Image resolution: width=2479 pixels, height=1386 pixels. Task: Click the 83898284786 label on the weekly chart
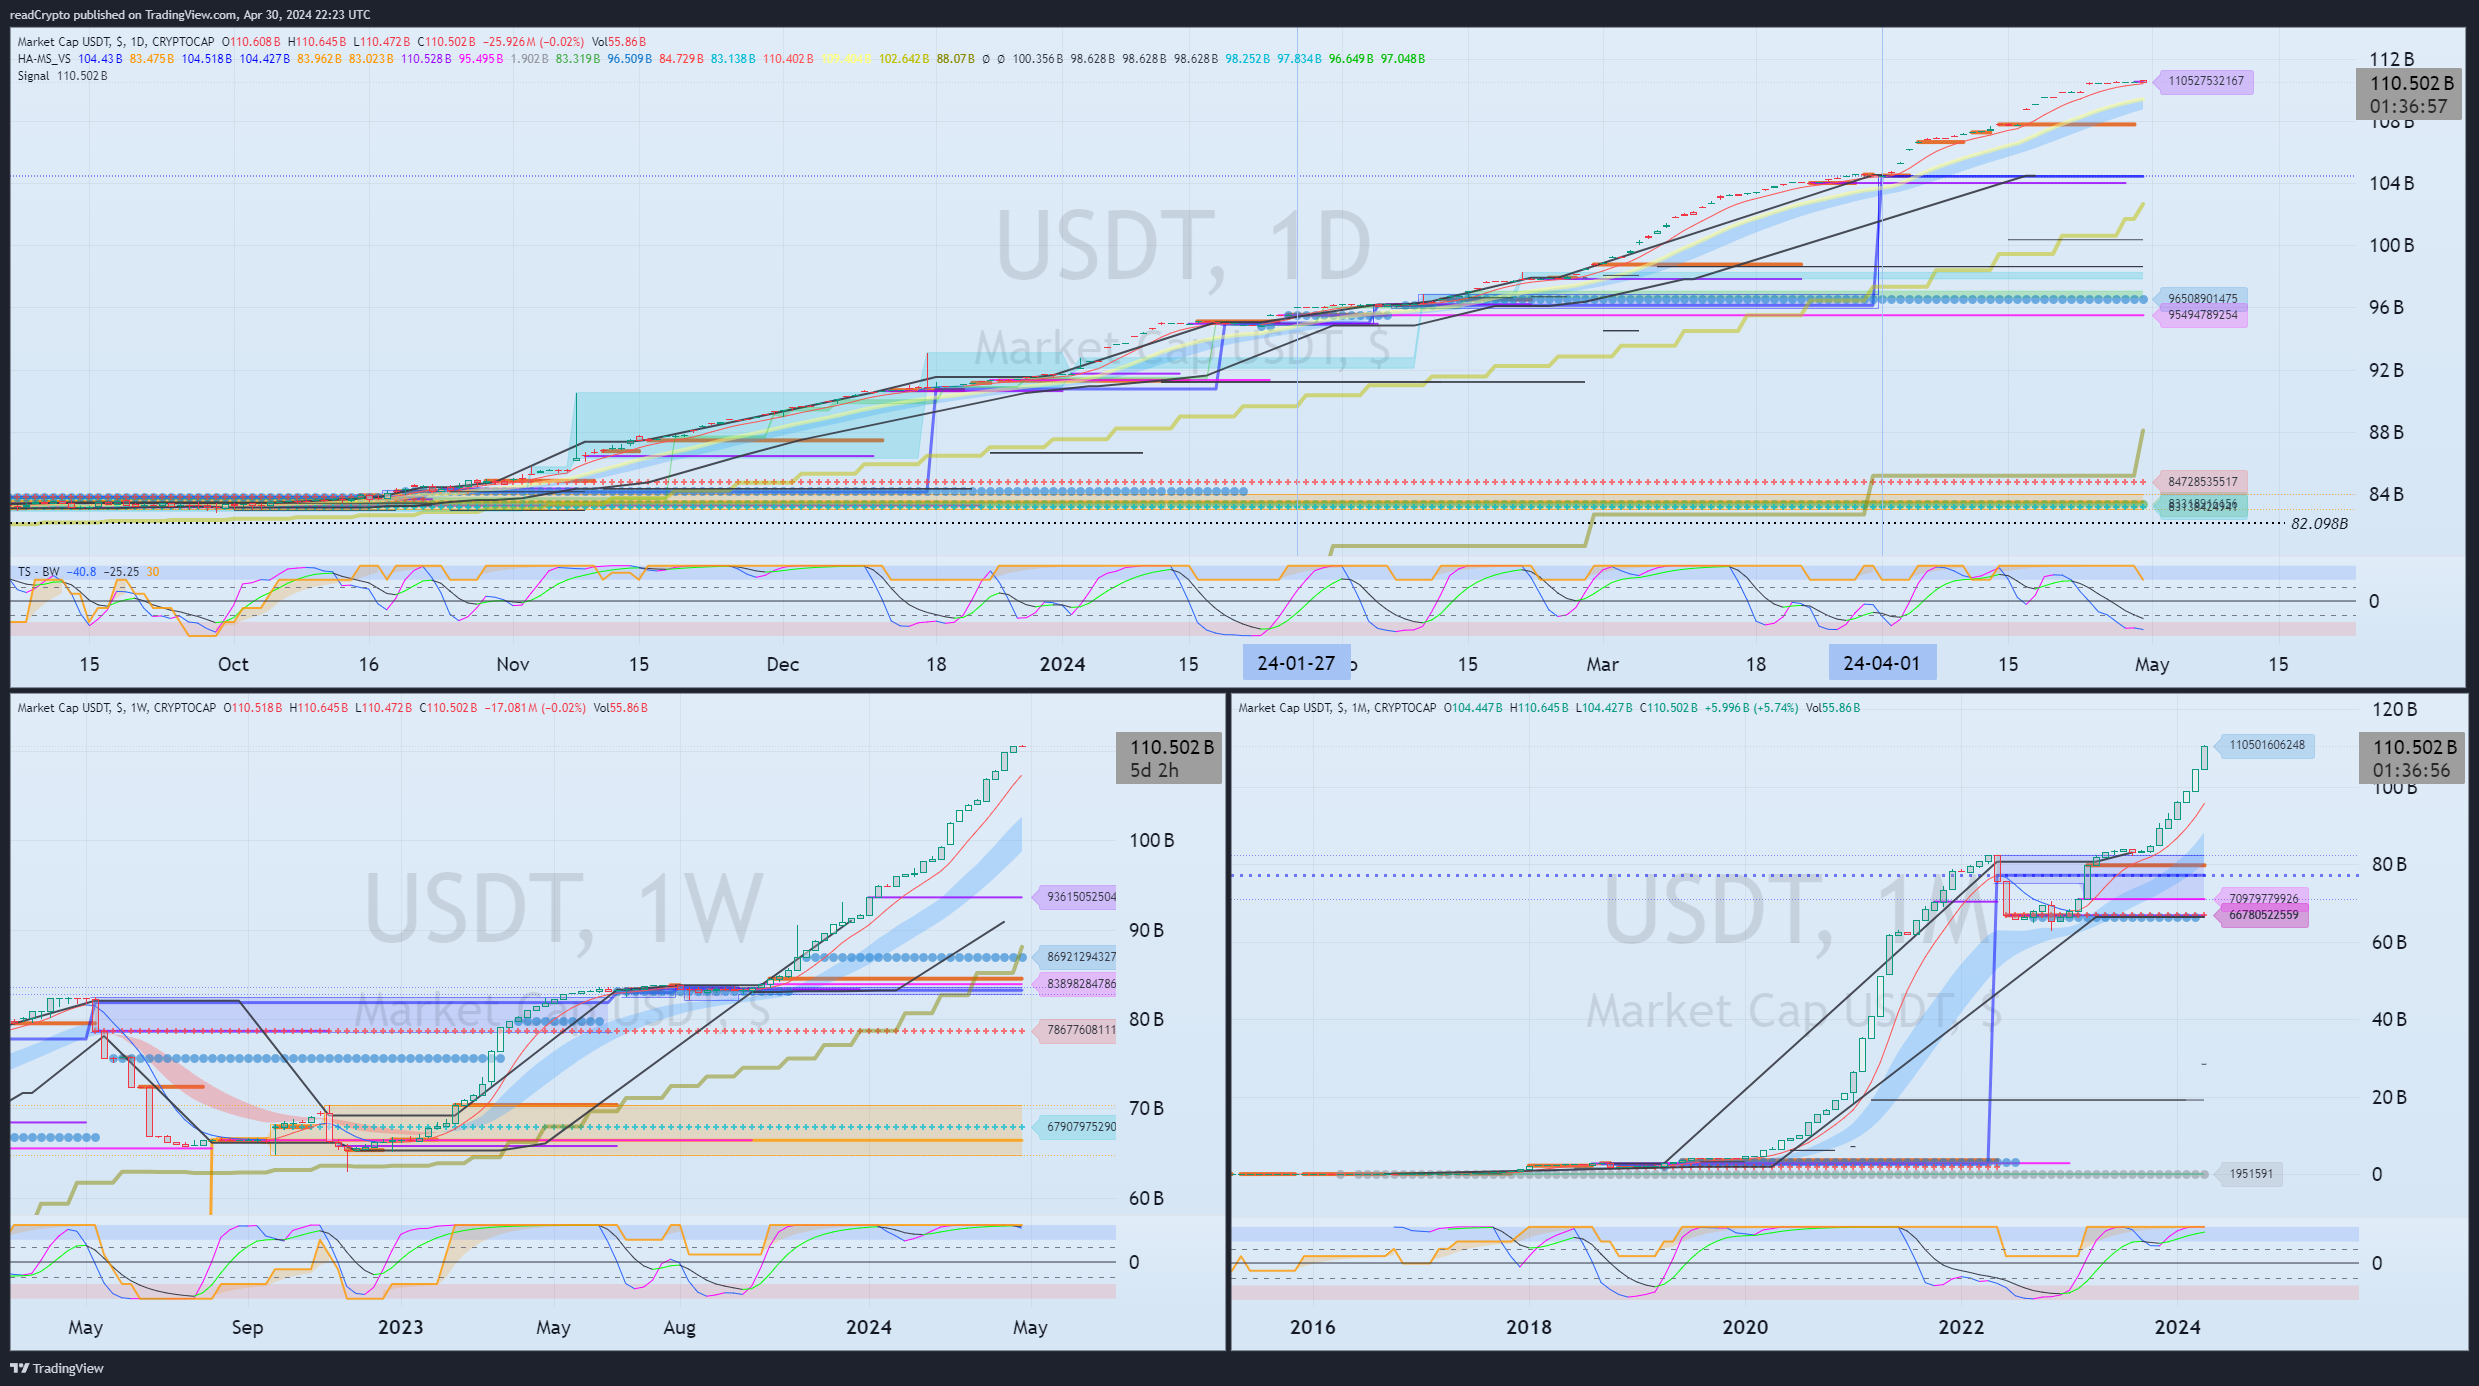pos(1076,984)
